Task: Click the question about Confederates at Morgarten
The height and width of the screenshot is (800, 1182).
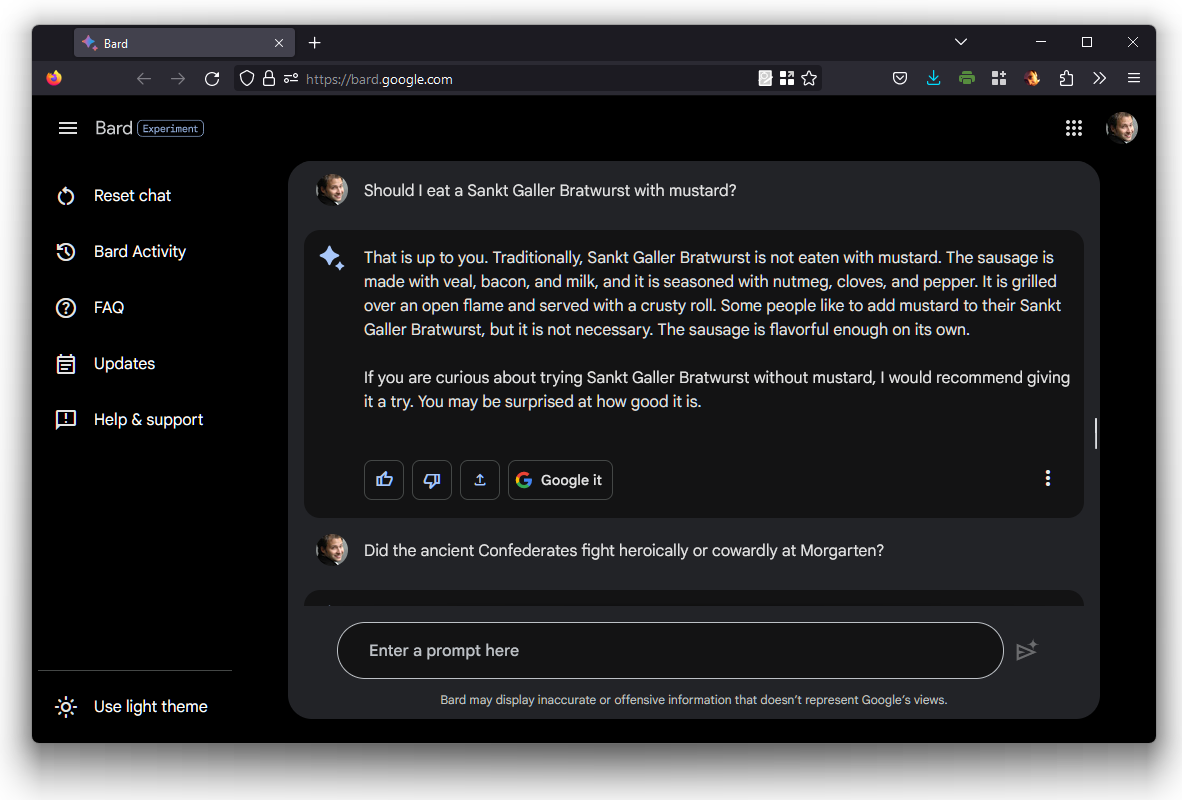Action: click(x=623, y=550)
